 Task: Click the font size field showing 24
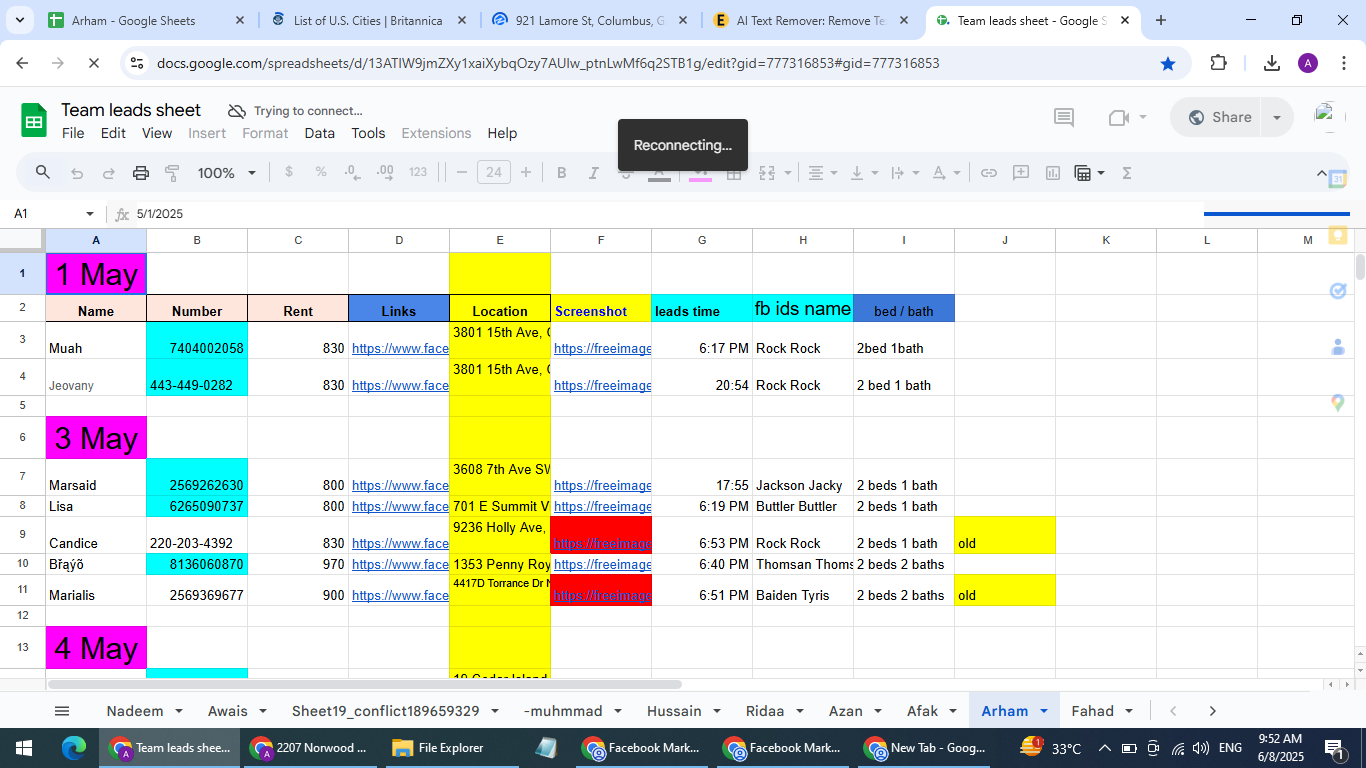point(493,172)
